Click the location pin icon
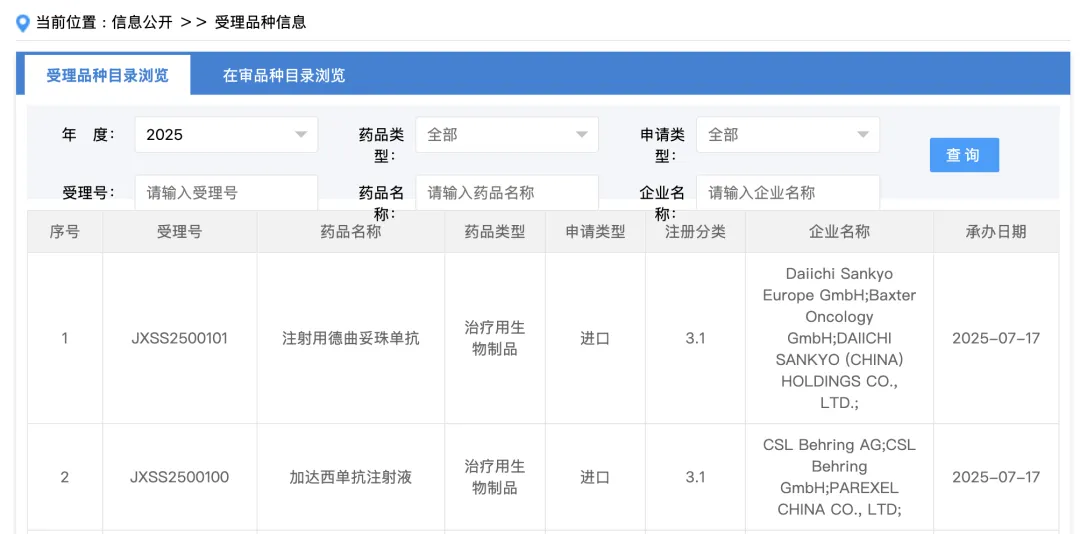Viewport: 1080px width, 534px height. pyautogui.click(x=23, y=22)
